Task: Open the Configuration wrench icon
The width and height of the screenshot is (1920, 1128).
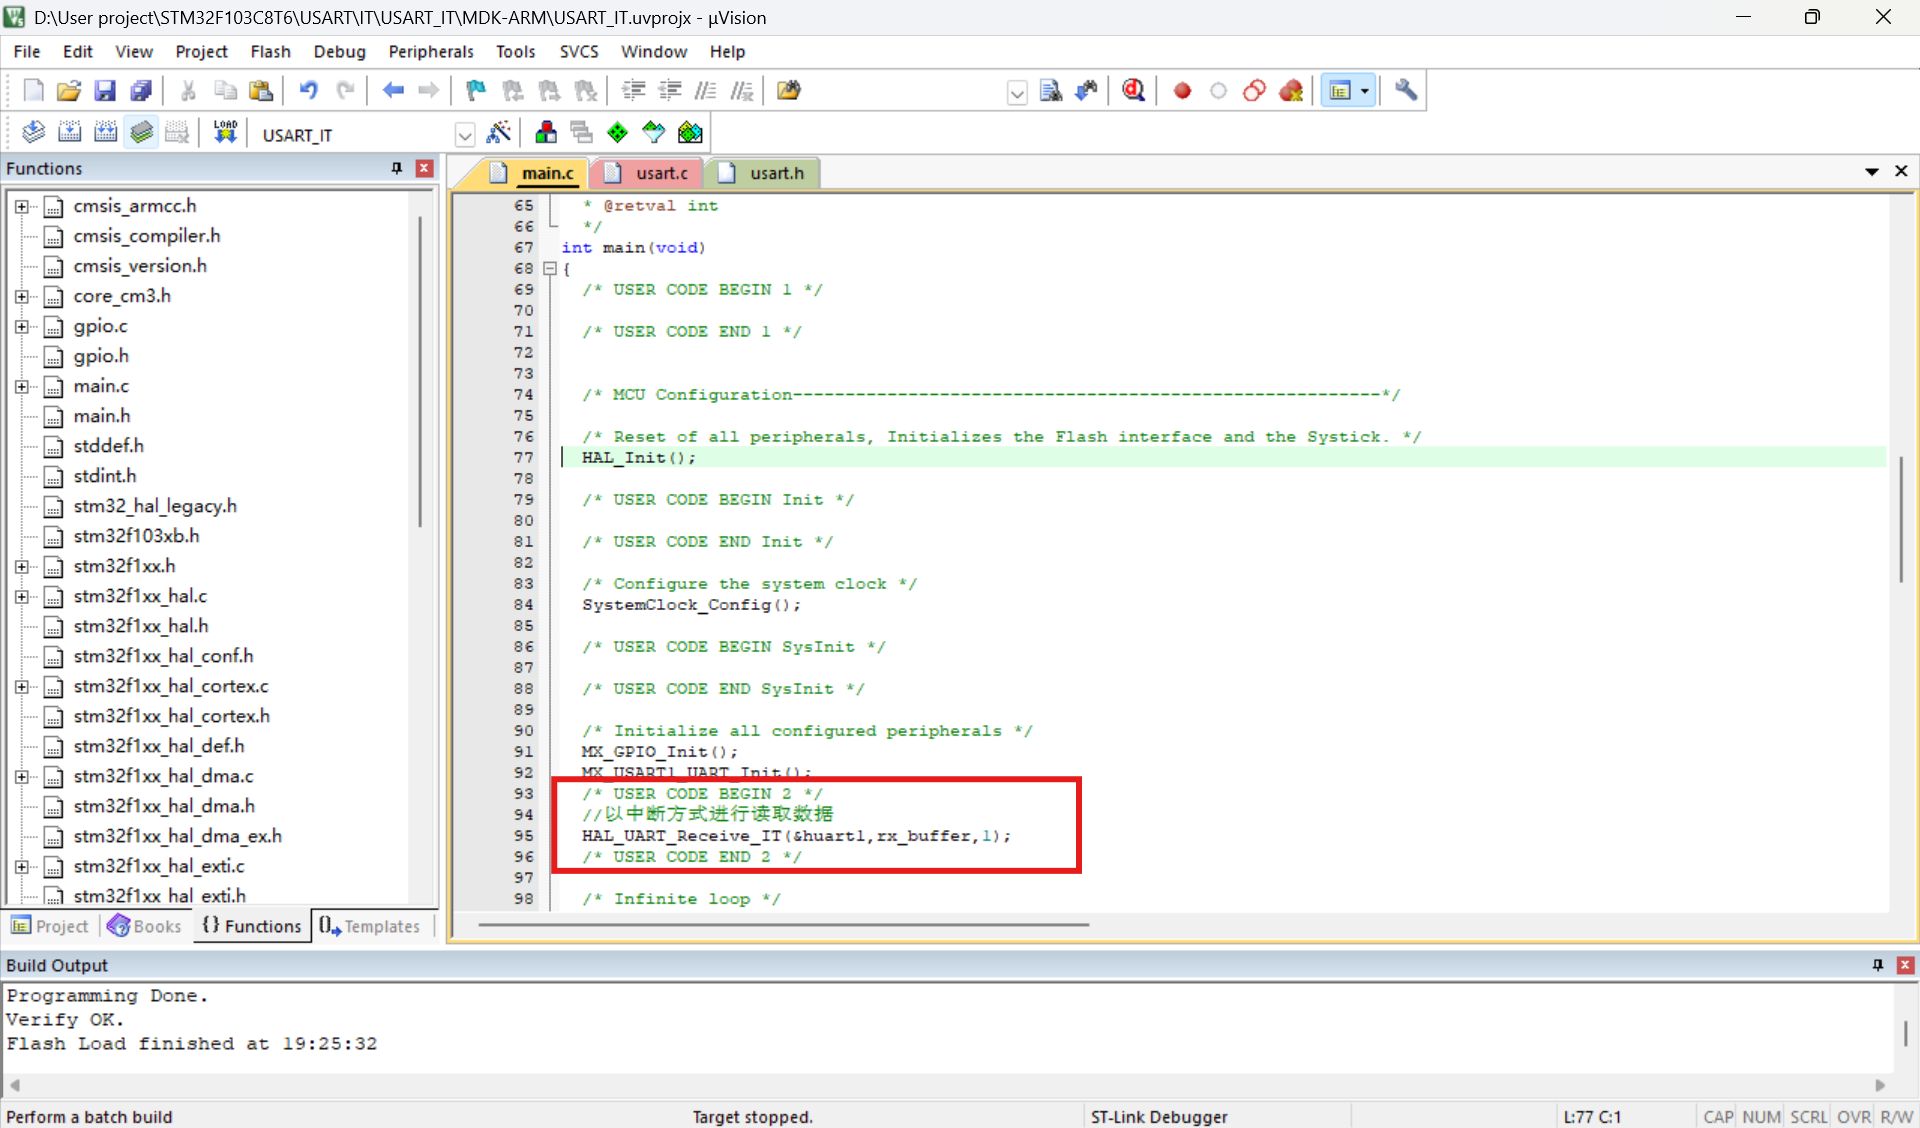Action: click(x=1406, y=91)
